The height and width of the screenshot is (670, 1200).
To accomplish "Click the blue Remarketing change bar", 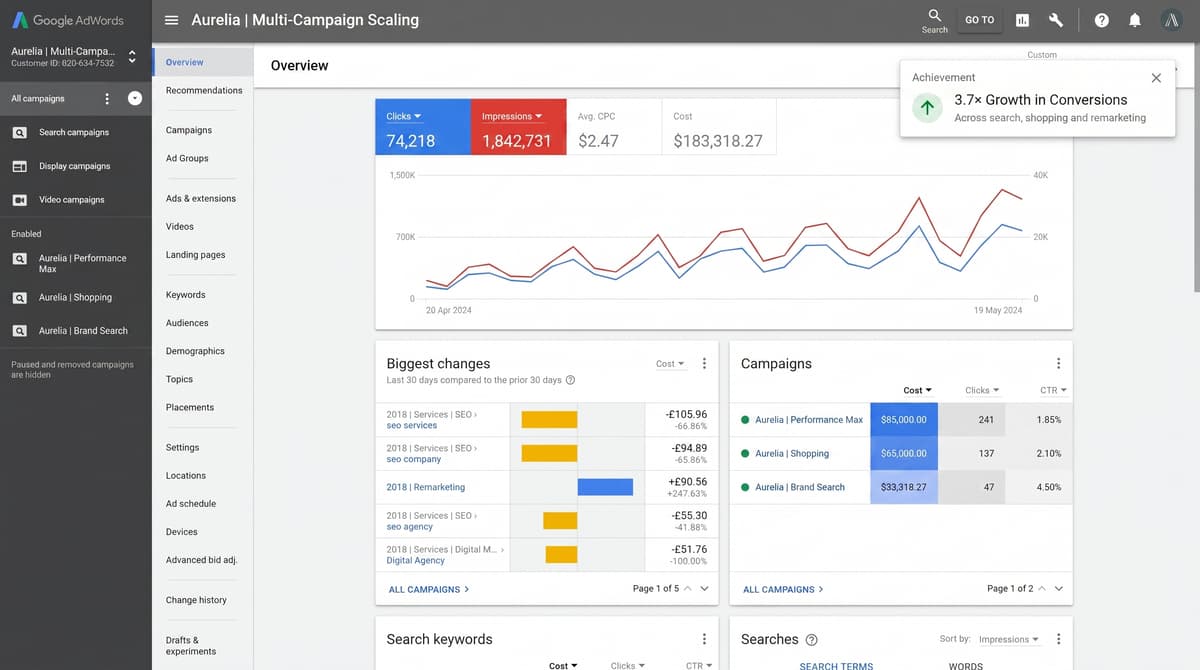I will (x=605, y=487).
